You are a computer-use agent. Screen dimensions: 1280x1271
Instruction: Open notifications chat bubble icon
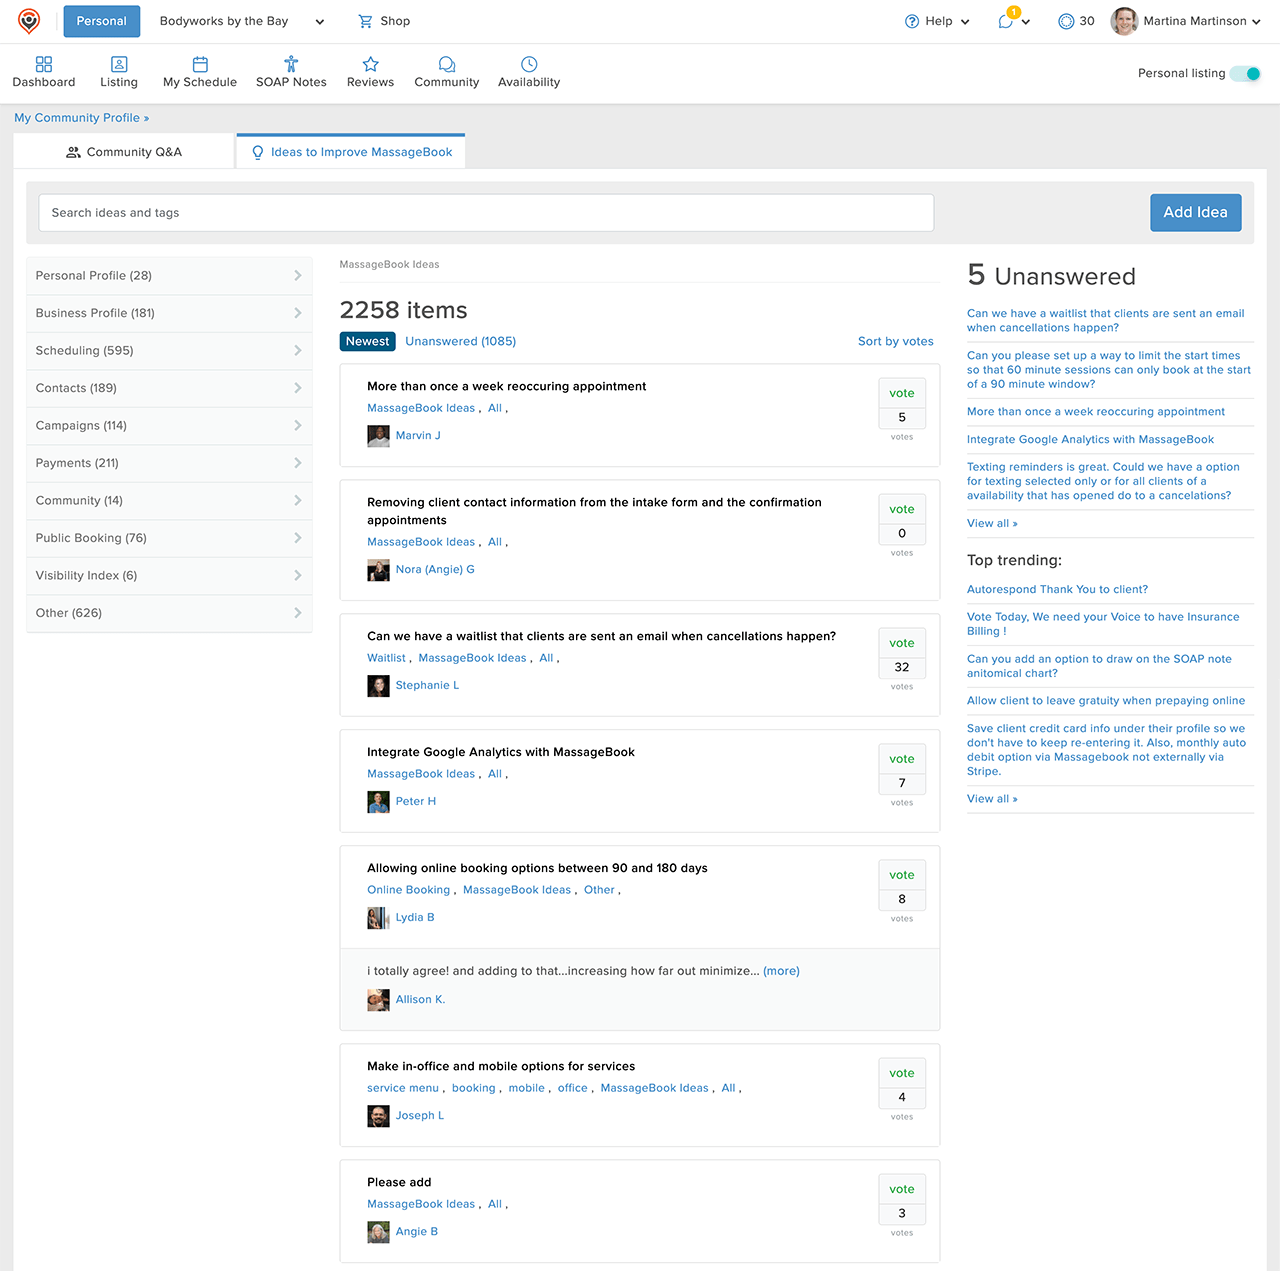[1006, 21]
